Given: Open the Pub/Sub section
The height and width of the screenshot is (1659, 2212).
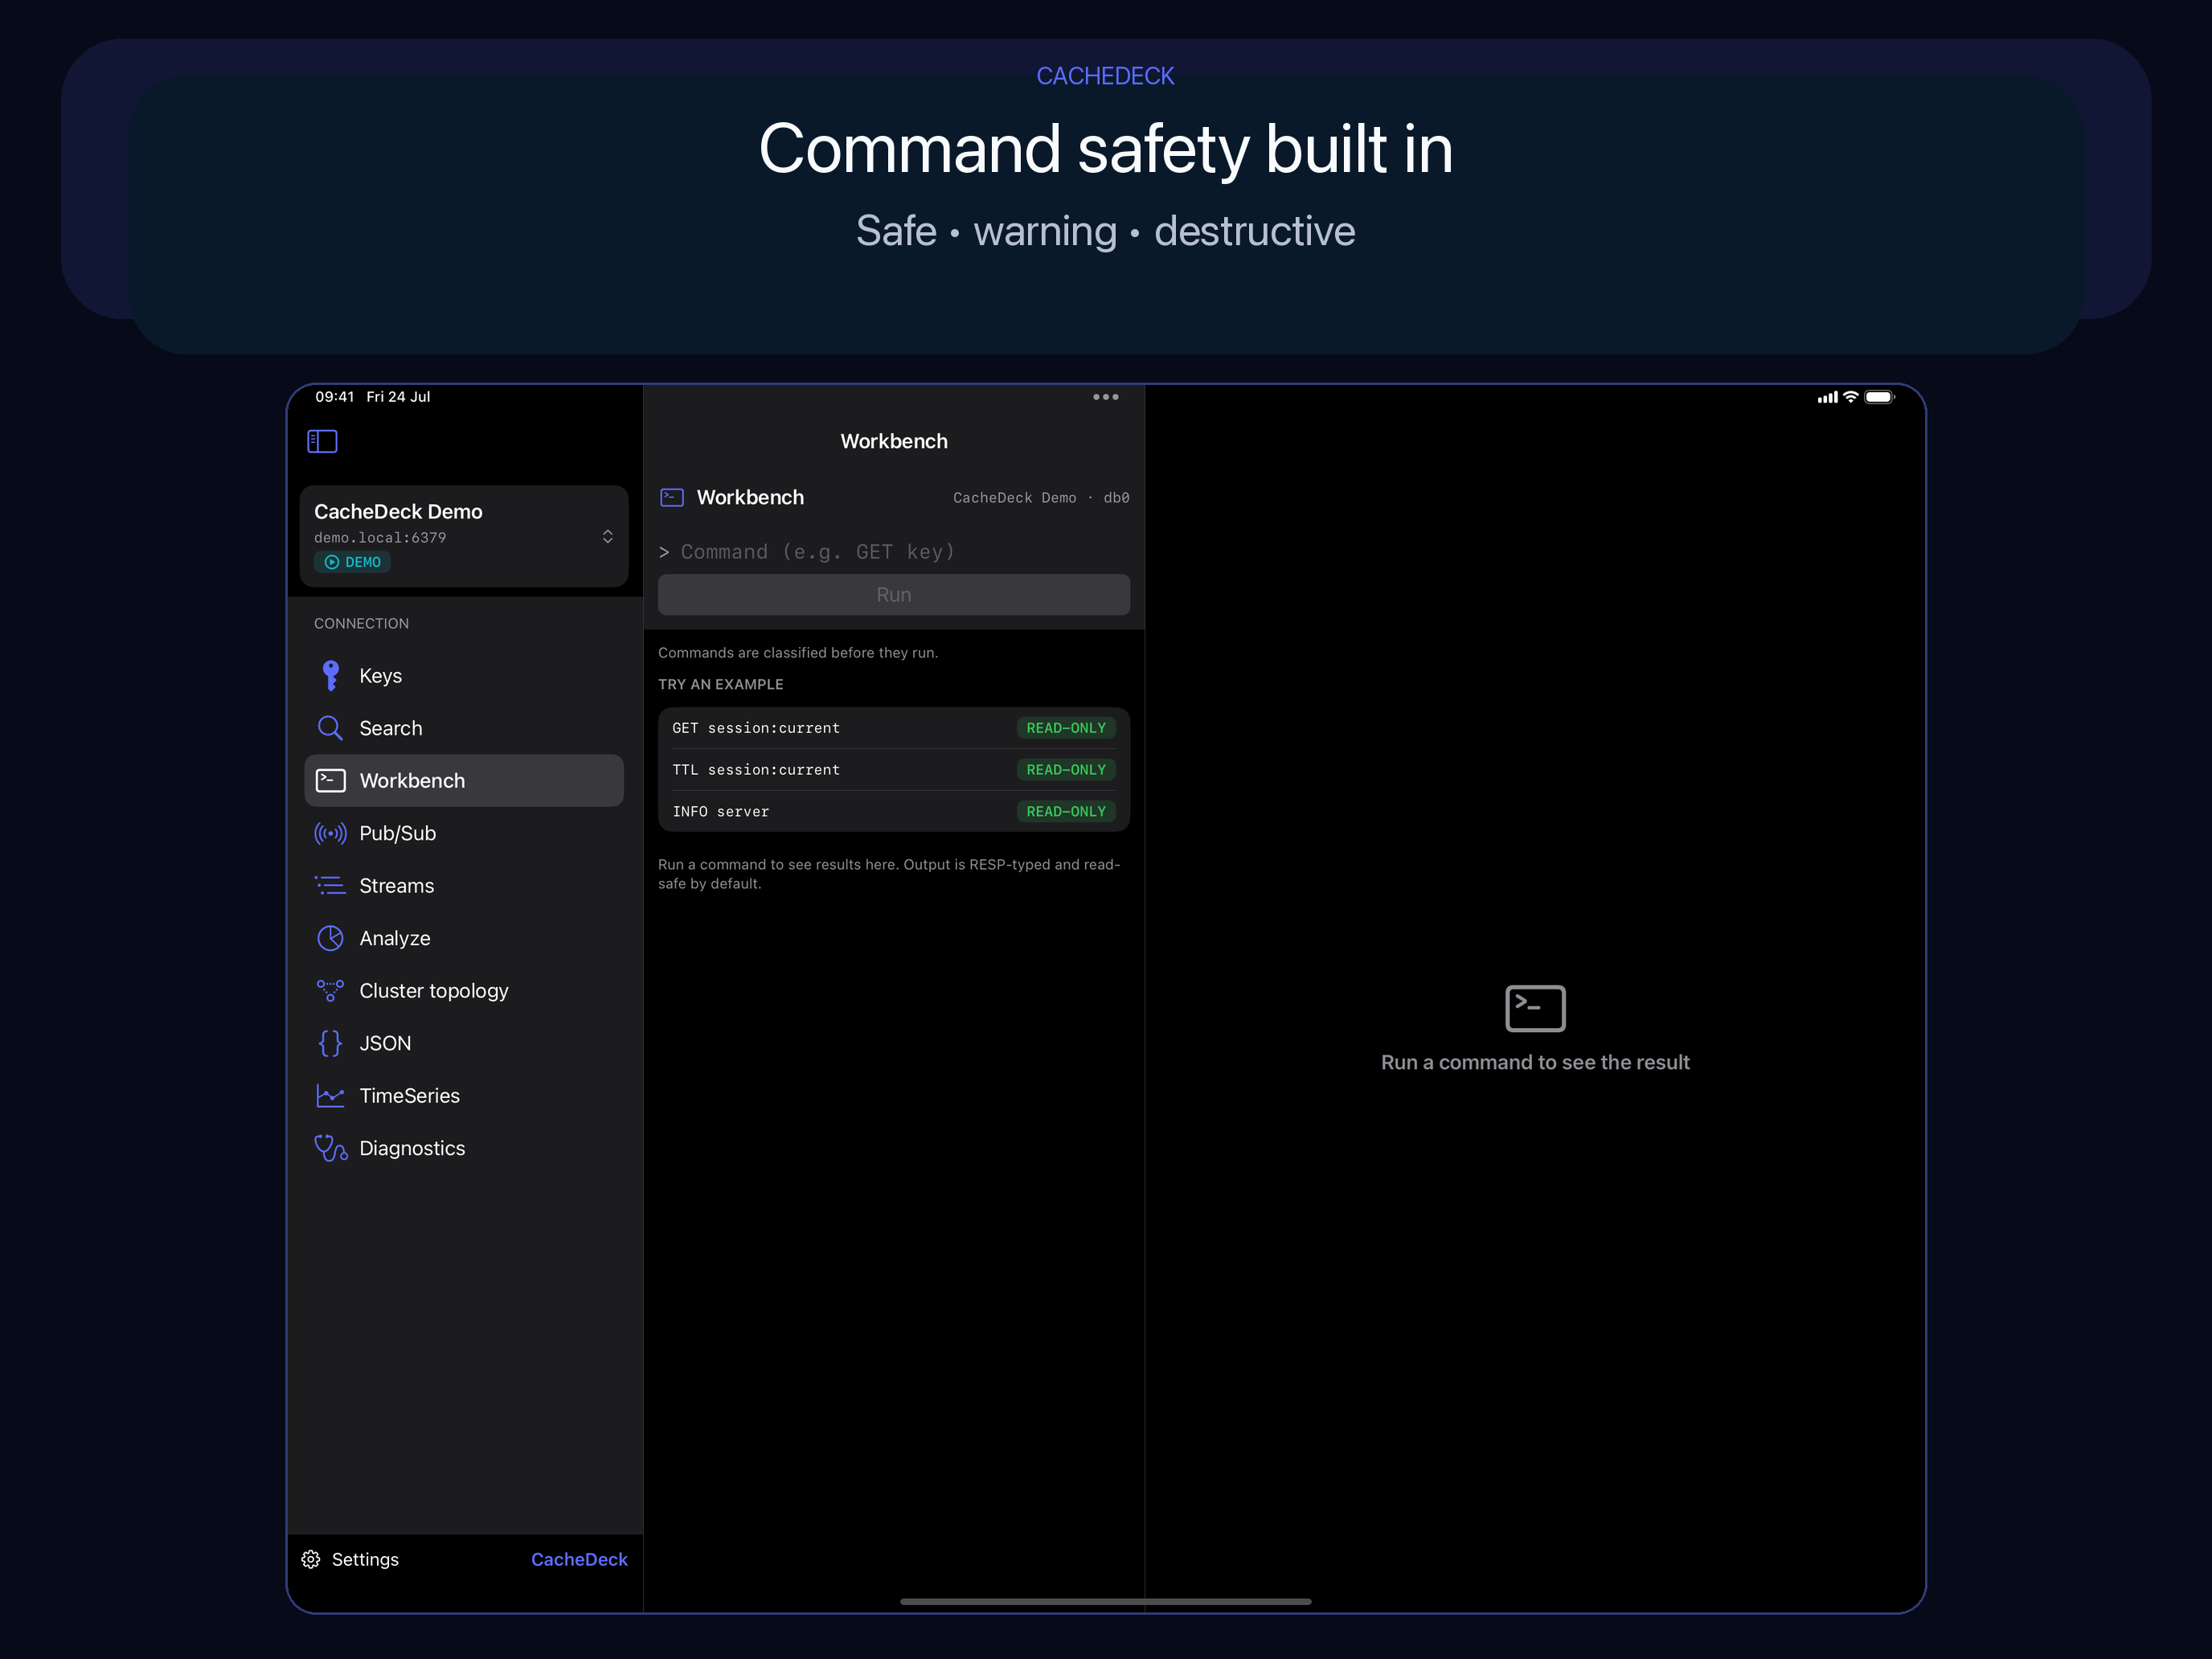Looking at the screenshot, I should 464,833.
